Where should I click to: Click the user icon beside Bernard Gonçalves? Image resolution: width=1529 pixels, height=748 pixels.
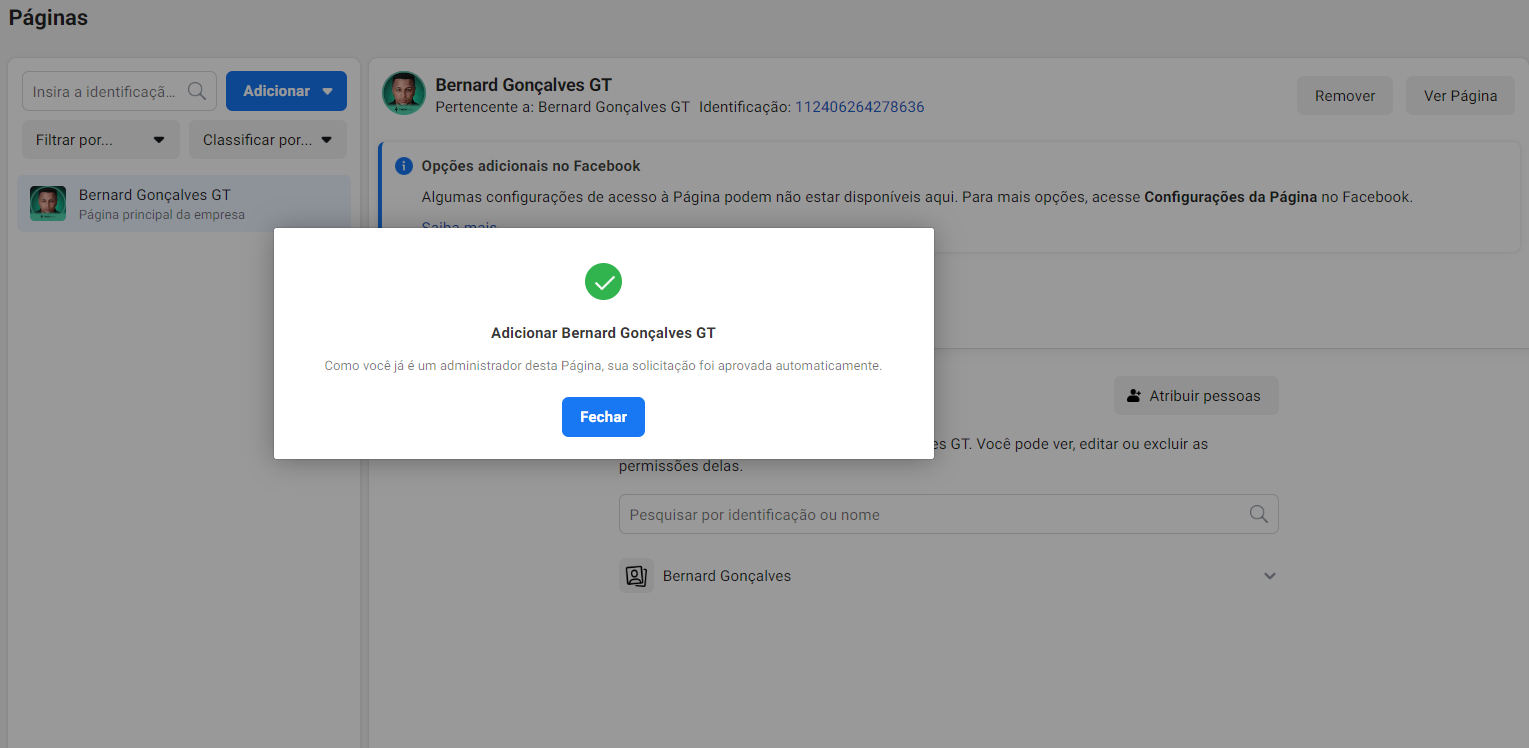tap(636, 576)
